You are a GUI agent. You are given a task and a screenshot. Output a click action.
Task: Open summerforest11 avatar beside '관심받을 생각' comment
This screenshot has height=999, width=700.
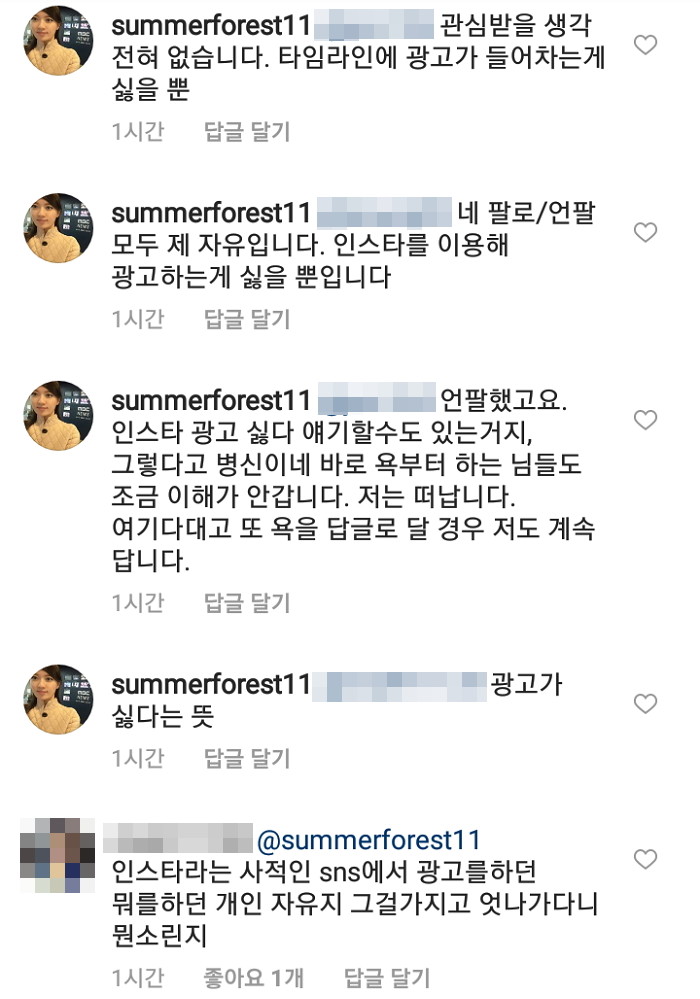tap(58, 40)
